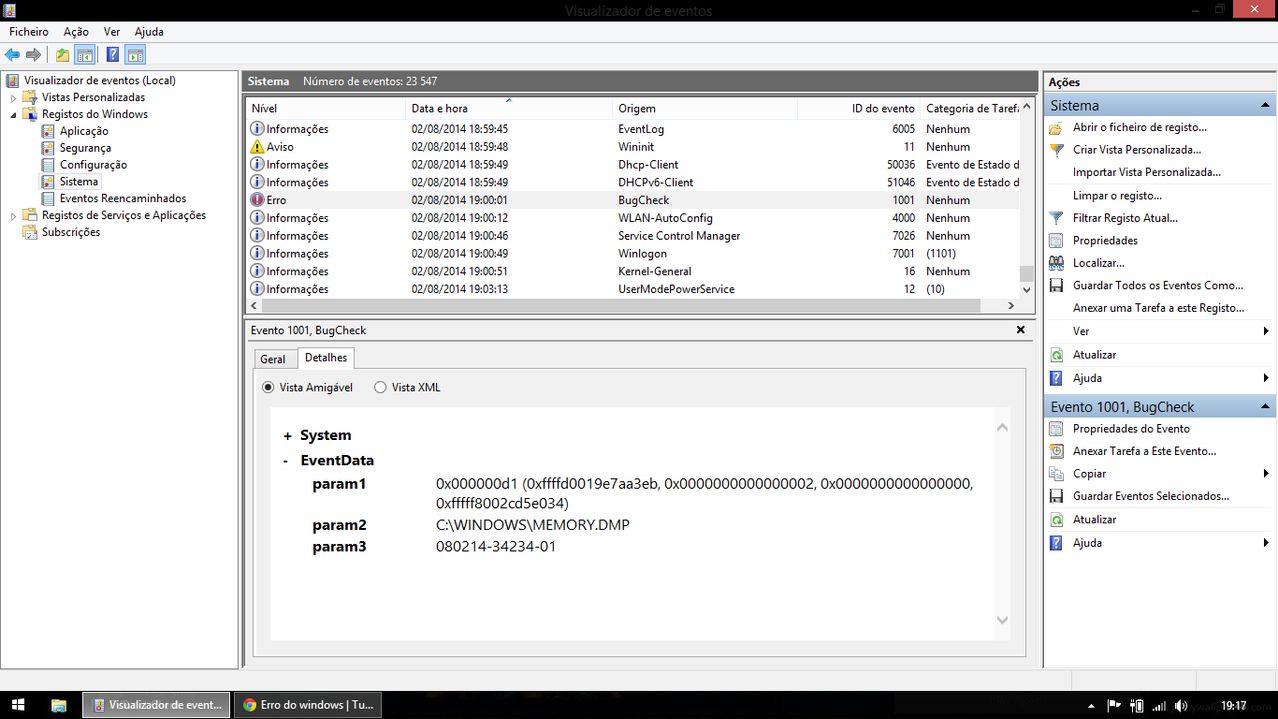Click the Nível column header
The height and width of the screenshot is (719, 1278).
tap(326, 108)
